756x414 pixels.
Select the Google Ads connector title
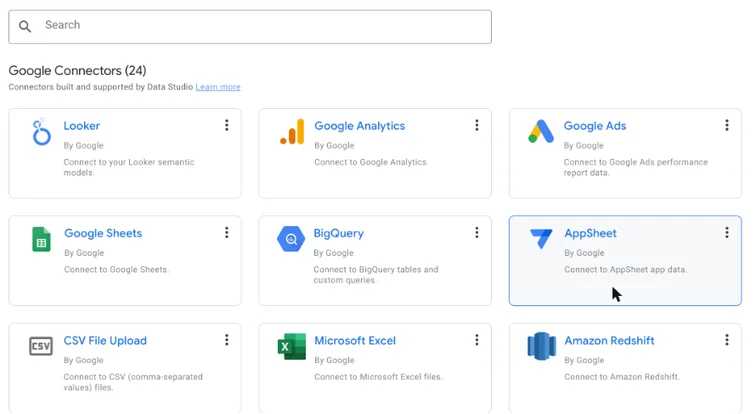595,126
